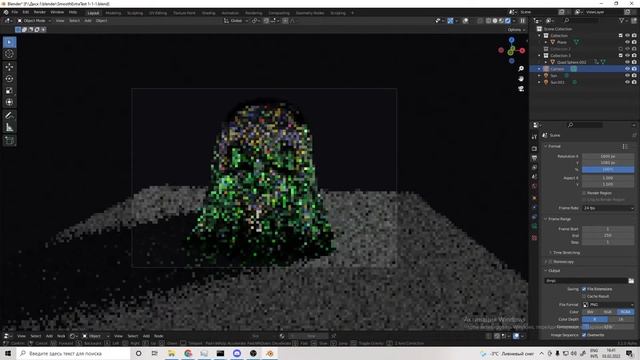The image size is (640, 360).
Task: Click the viewport pan hand gizmo
Action: pos(521,78)
